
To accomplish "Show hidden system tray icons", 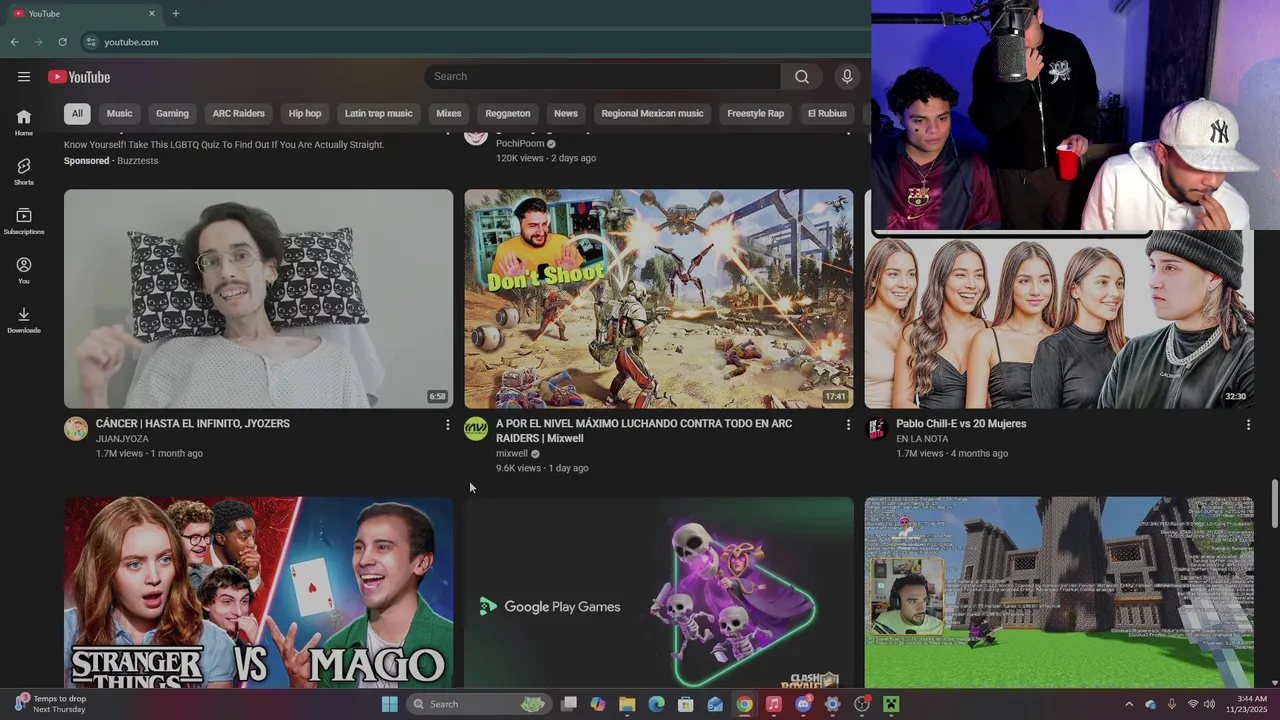I will point(1129,704).
